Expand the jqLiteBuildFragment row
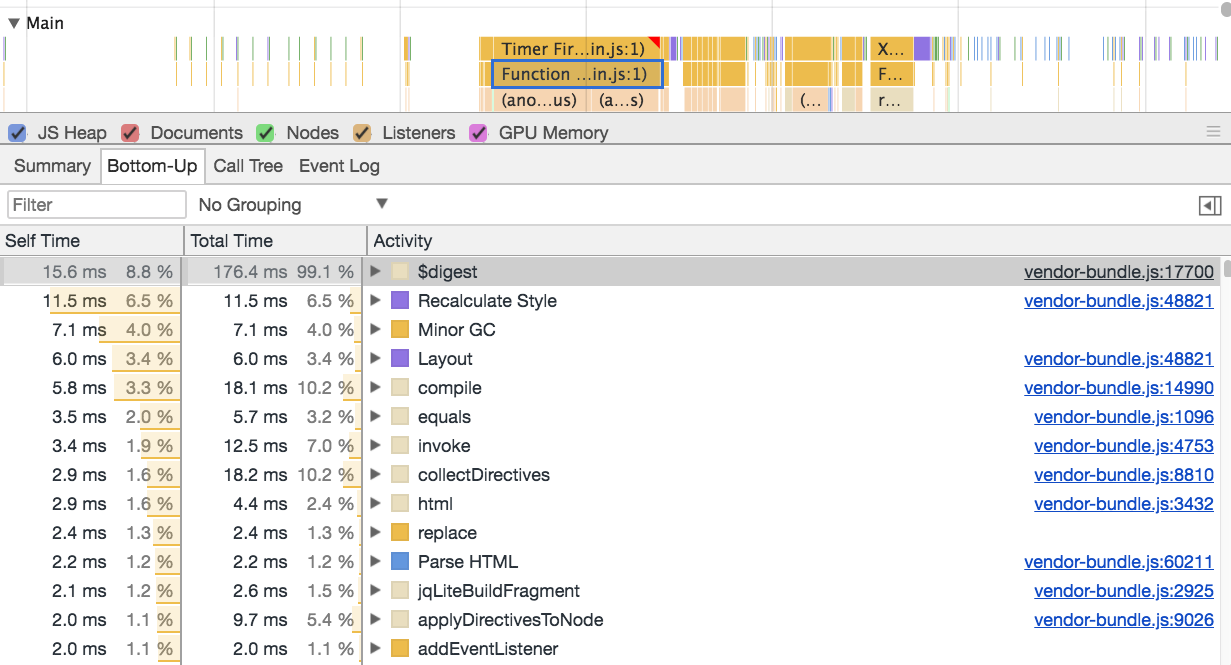 pos(375,591)
